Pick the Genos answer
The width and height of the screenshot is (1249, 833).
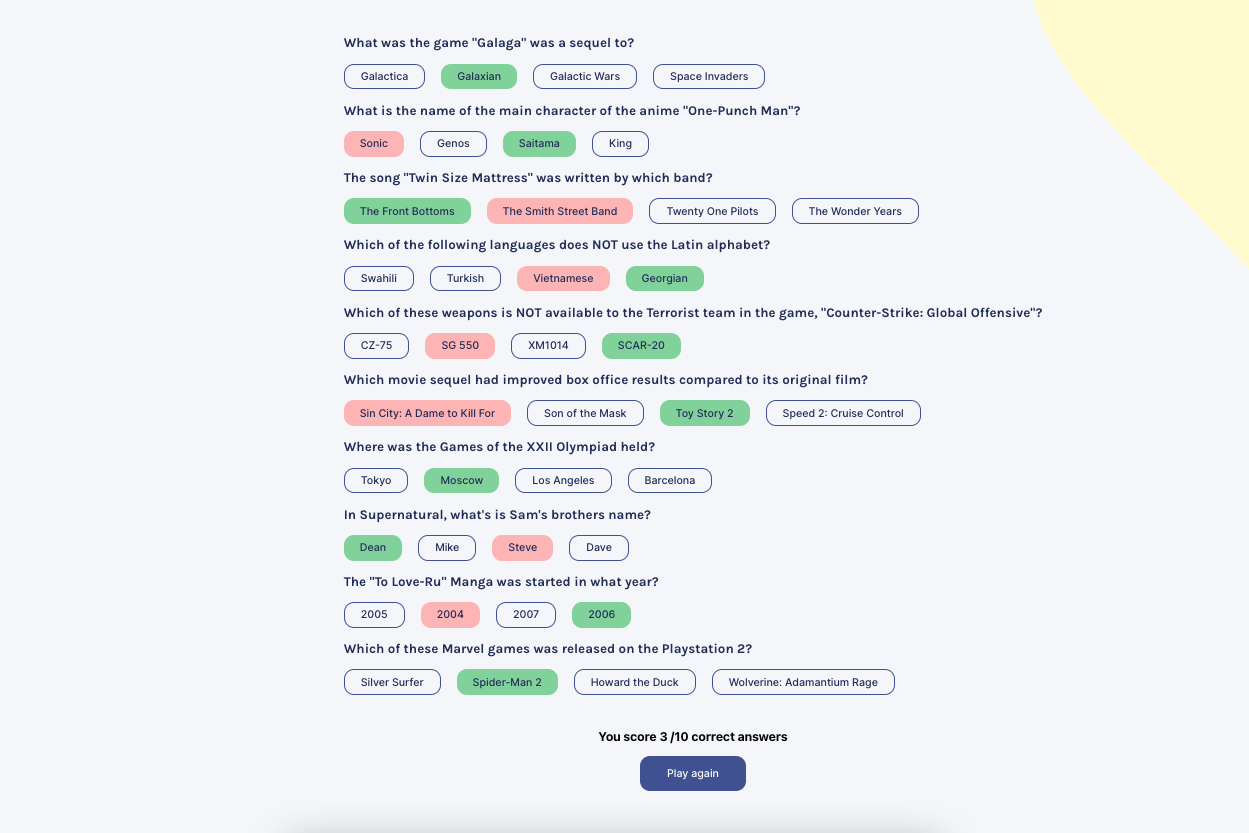pos(453,143)
